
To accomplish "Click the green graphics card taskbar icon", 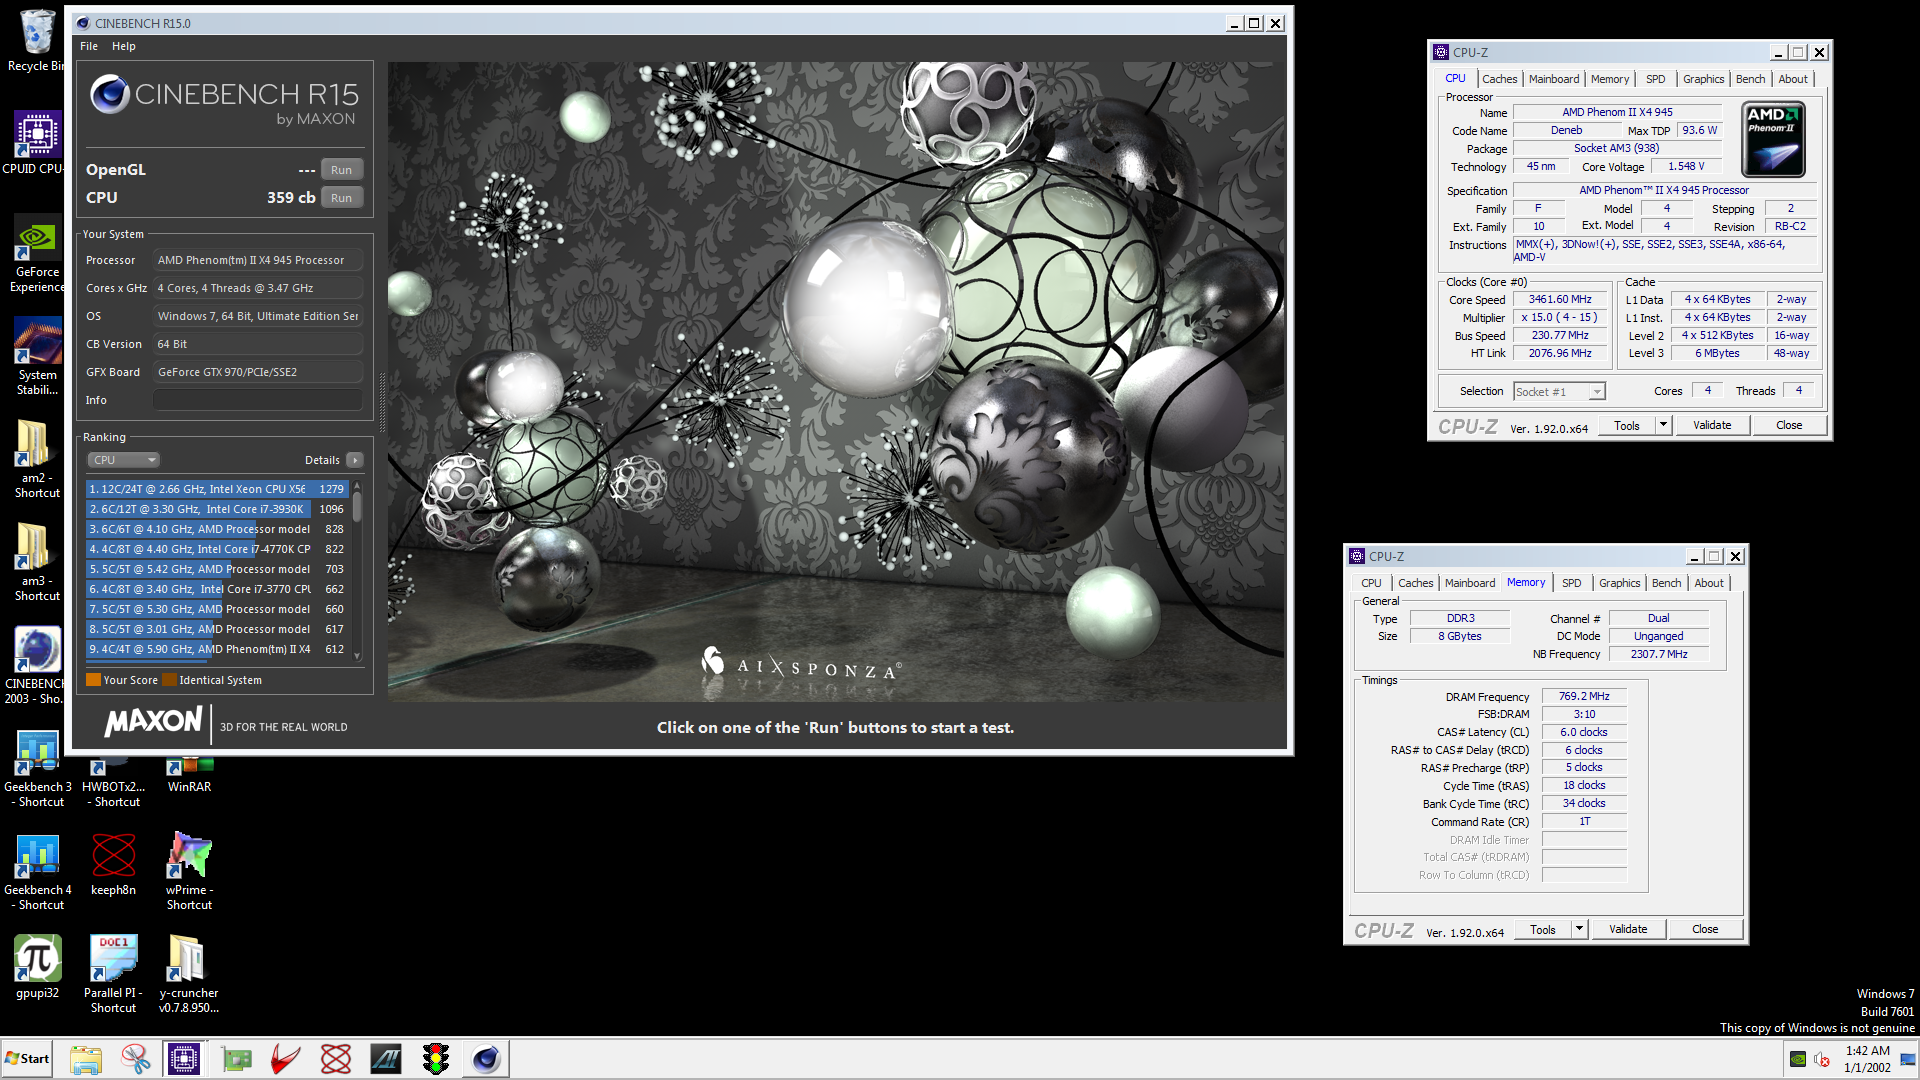I will click(236, 1059).
